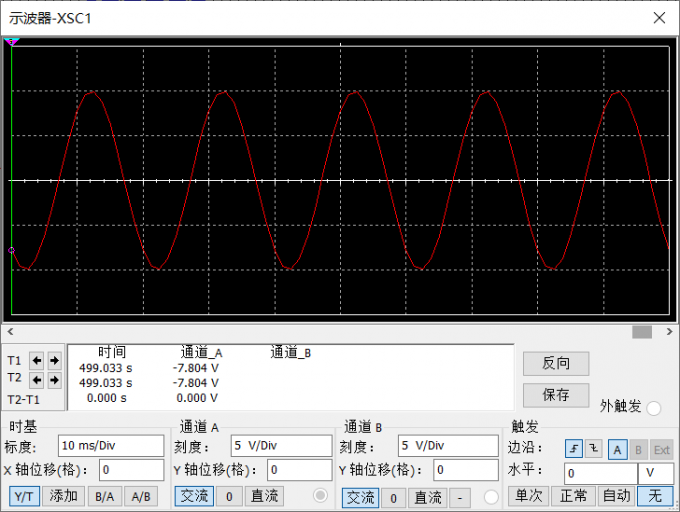The image size is (680, 512).
Task: Click channel A 5 V/Div scale field
Action: tap(281, 446)
